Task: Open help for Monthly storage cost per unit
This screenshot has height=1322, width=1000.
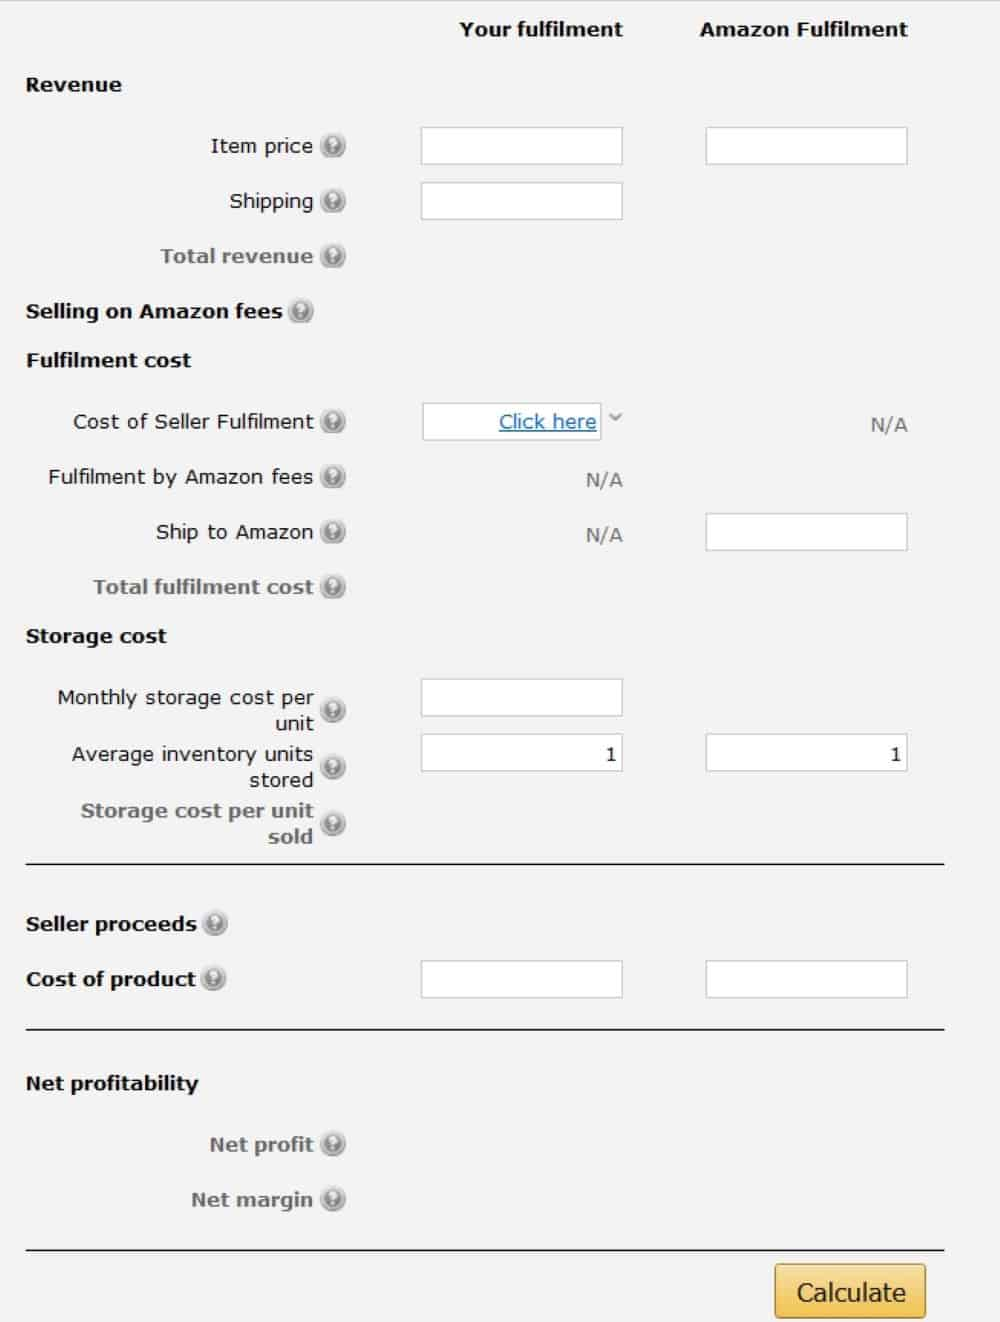Action: click(333, 710)
